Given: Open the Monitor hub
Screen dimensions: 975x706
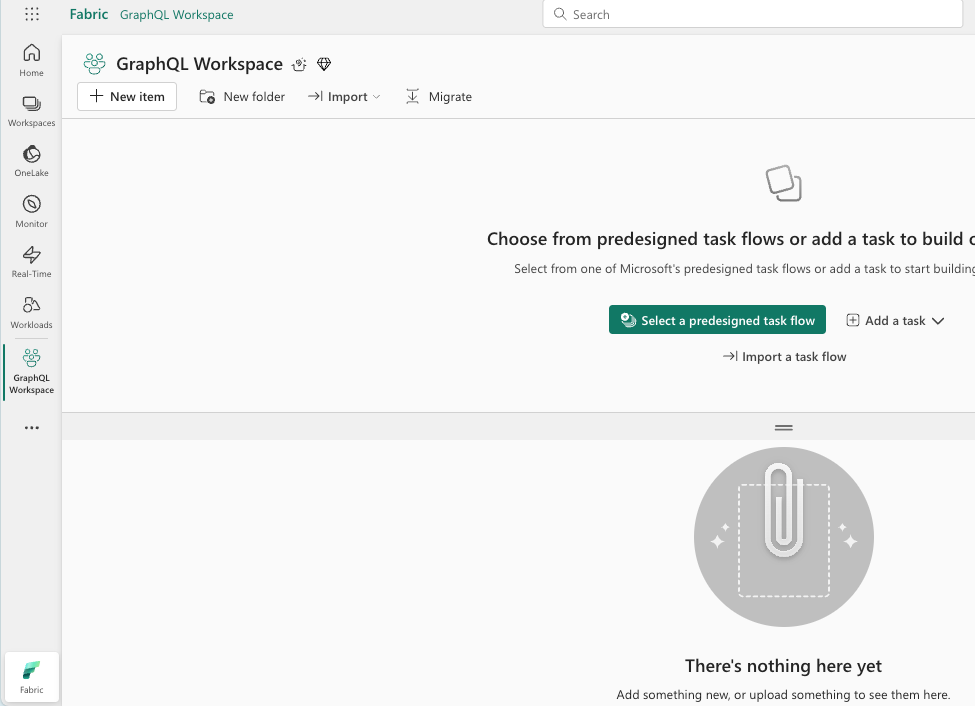Looking at the screenshot, I should coord(32,211).
